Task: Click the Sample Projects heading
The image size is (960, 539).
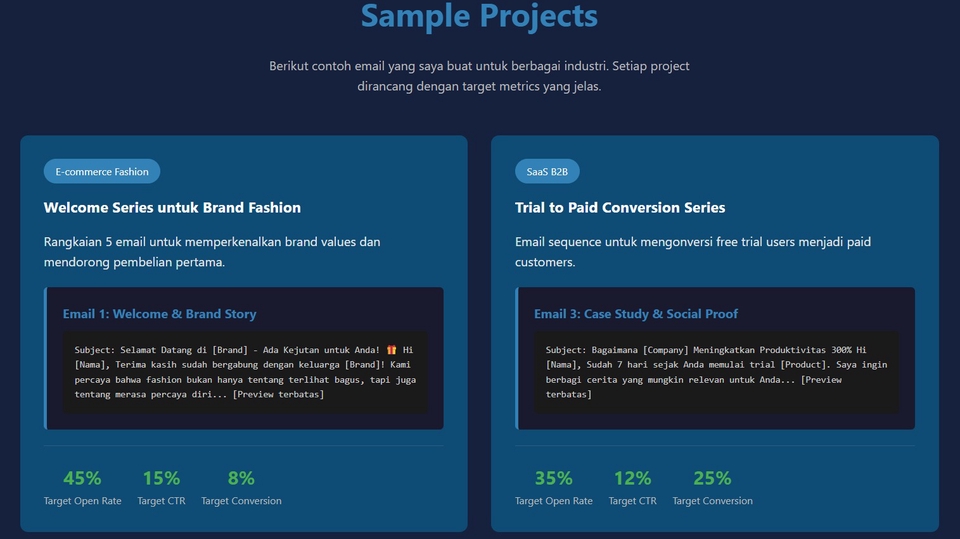Action: point(479,17)
